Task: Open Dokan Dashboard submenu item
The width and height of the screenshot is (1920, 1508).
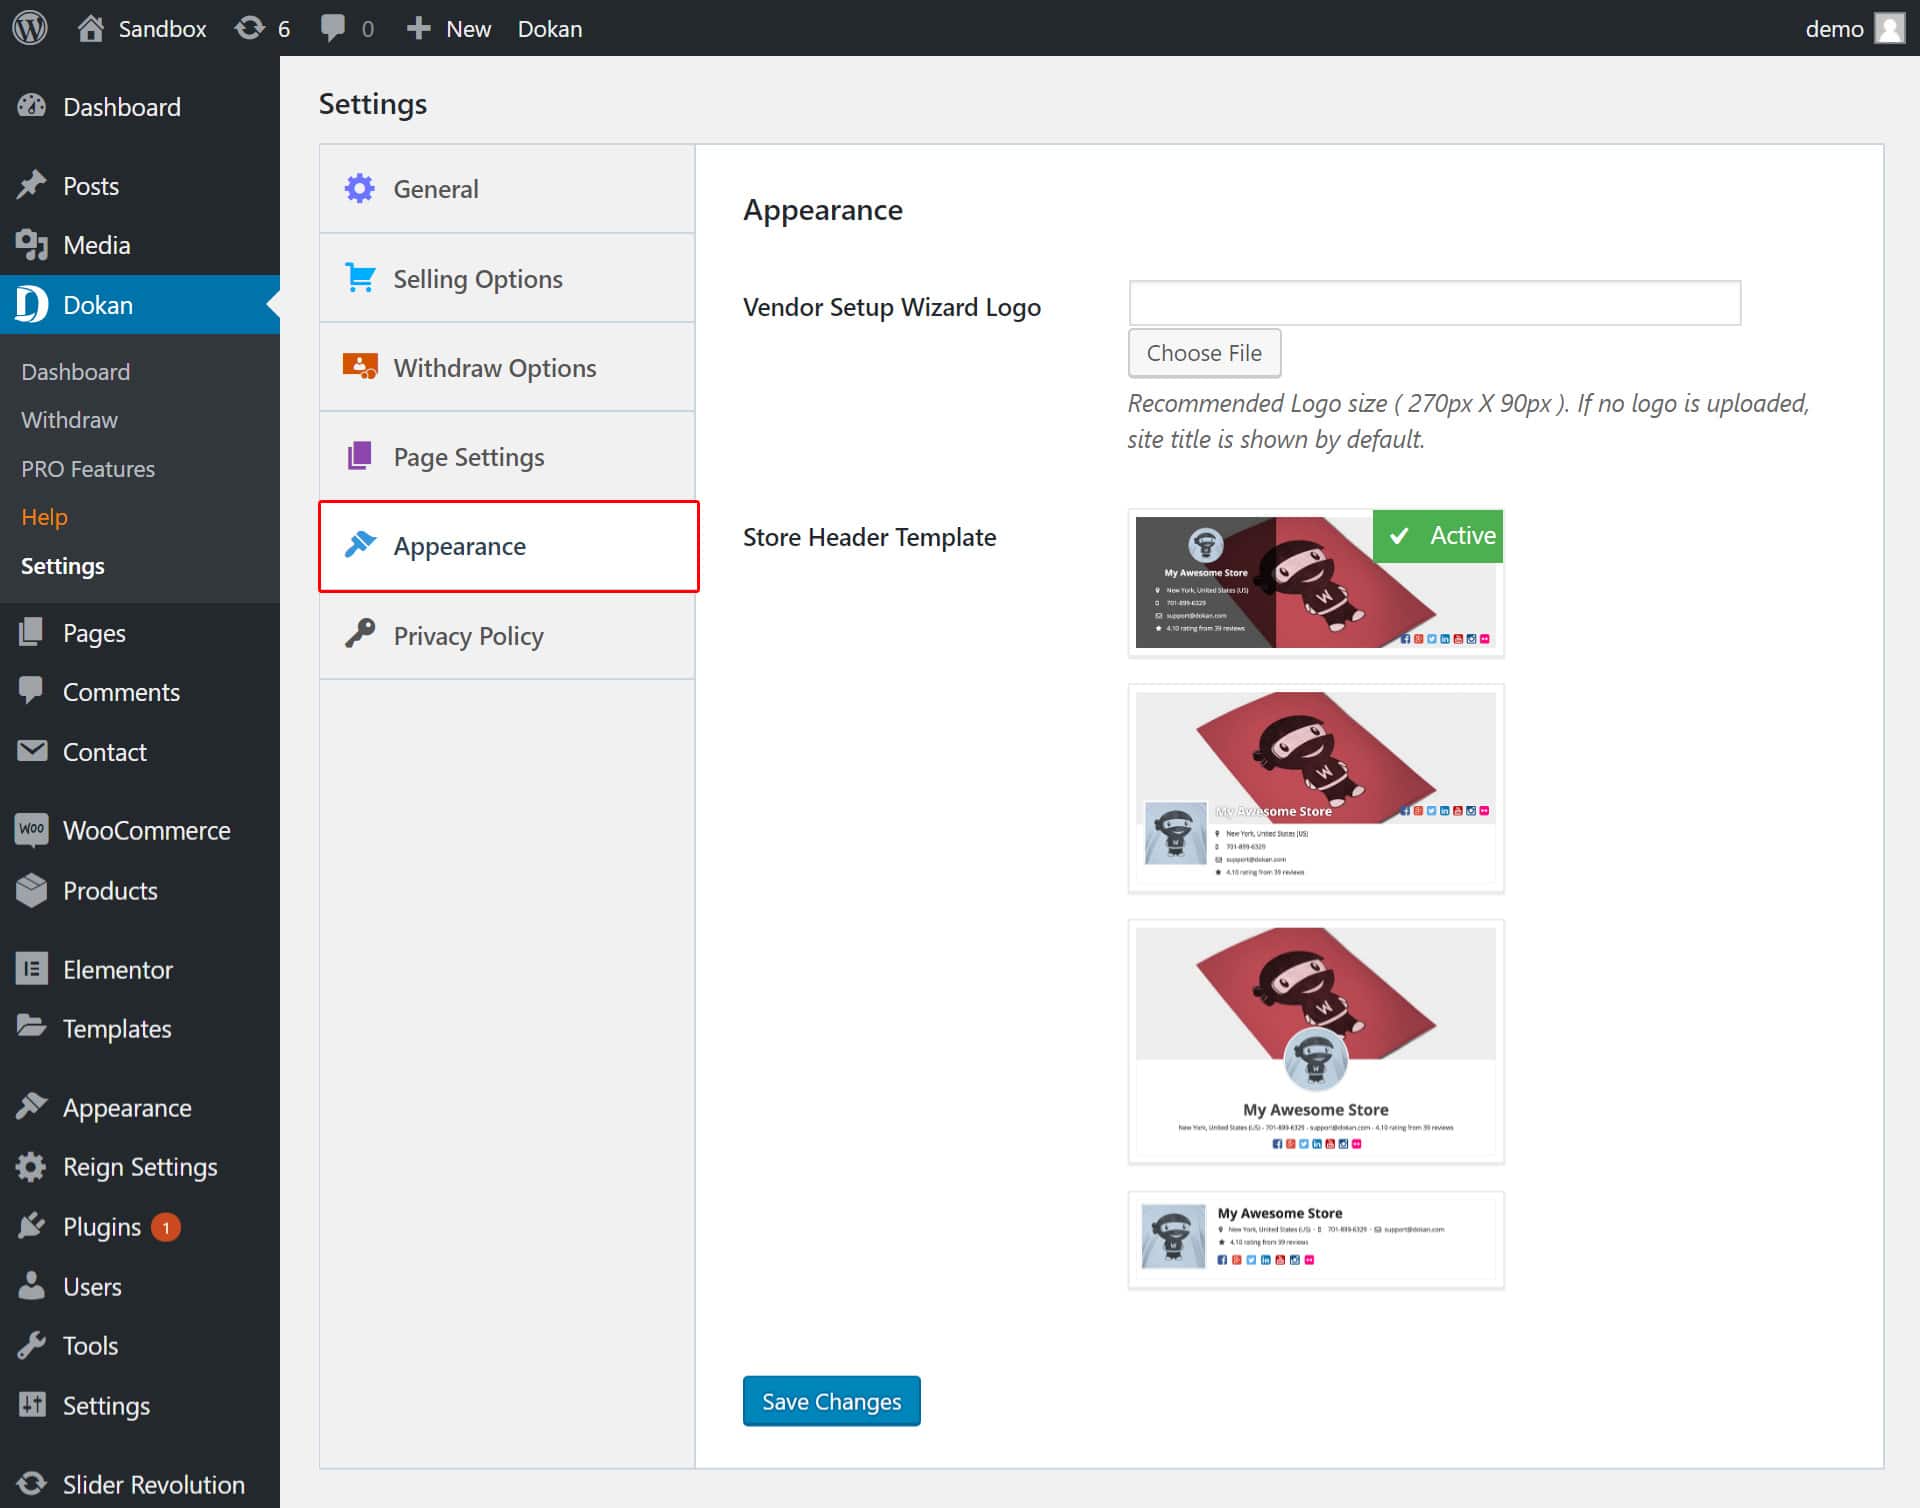Action: pos(76,371)
